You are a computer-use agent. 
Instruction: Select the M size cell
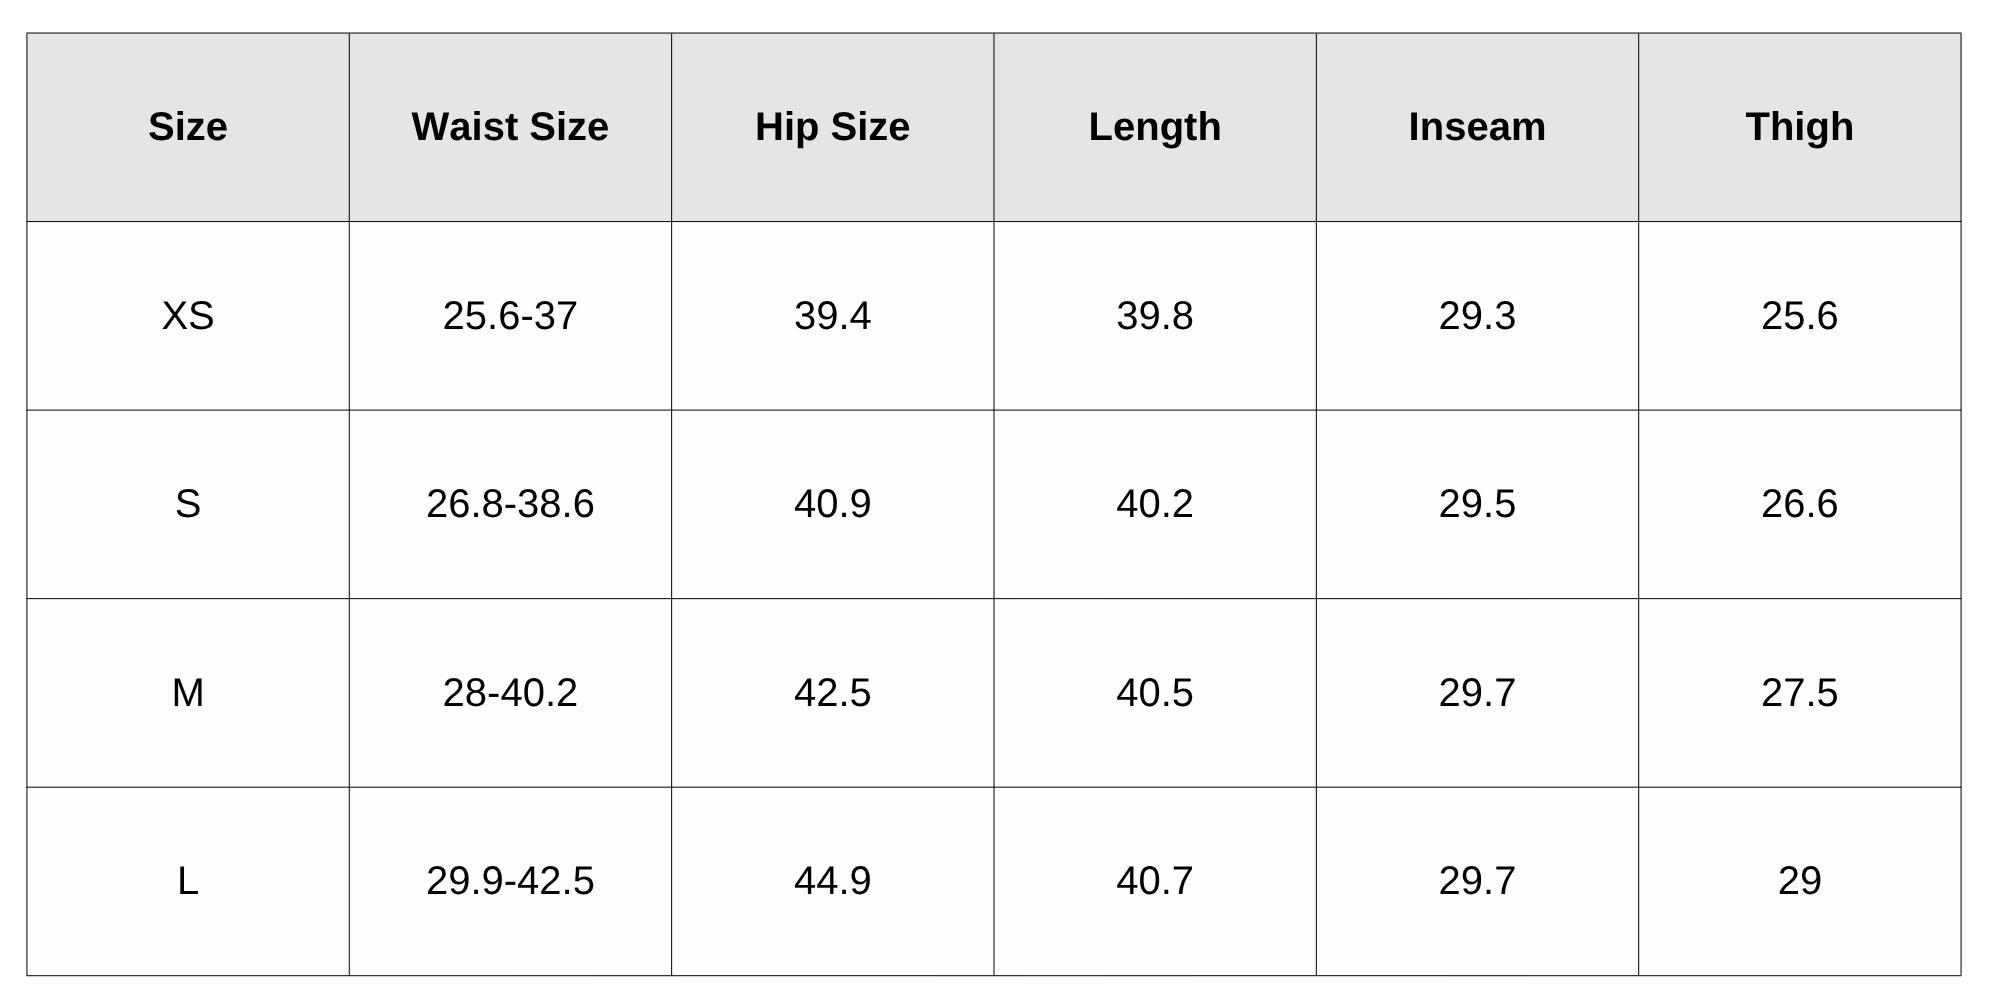coord(188,693)
